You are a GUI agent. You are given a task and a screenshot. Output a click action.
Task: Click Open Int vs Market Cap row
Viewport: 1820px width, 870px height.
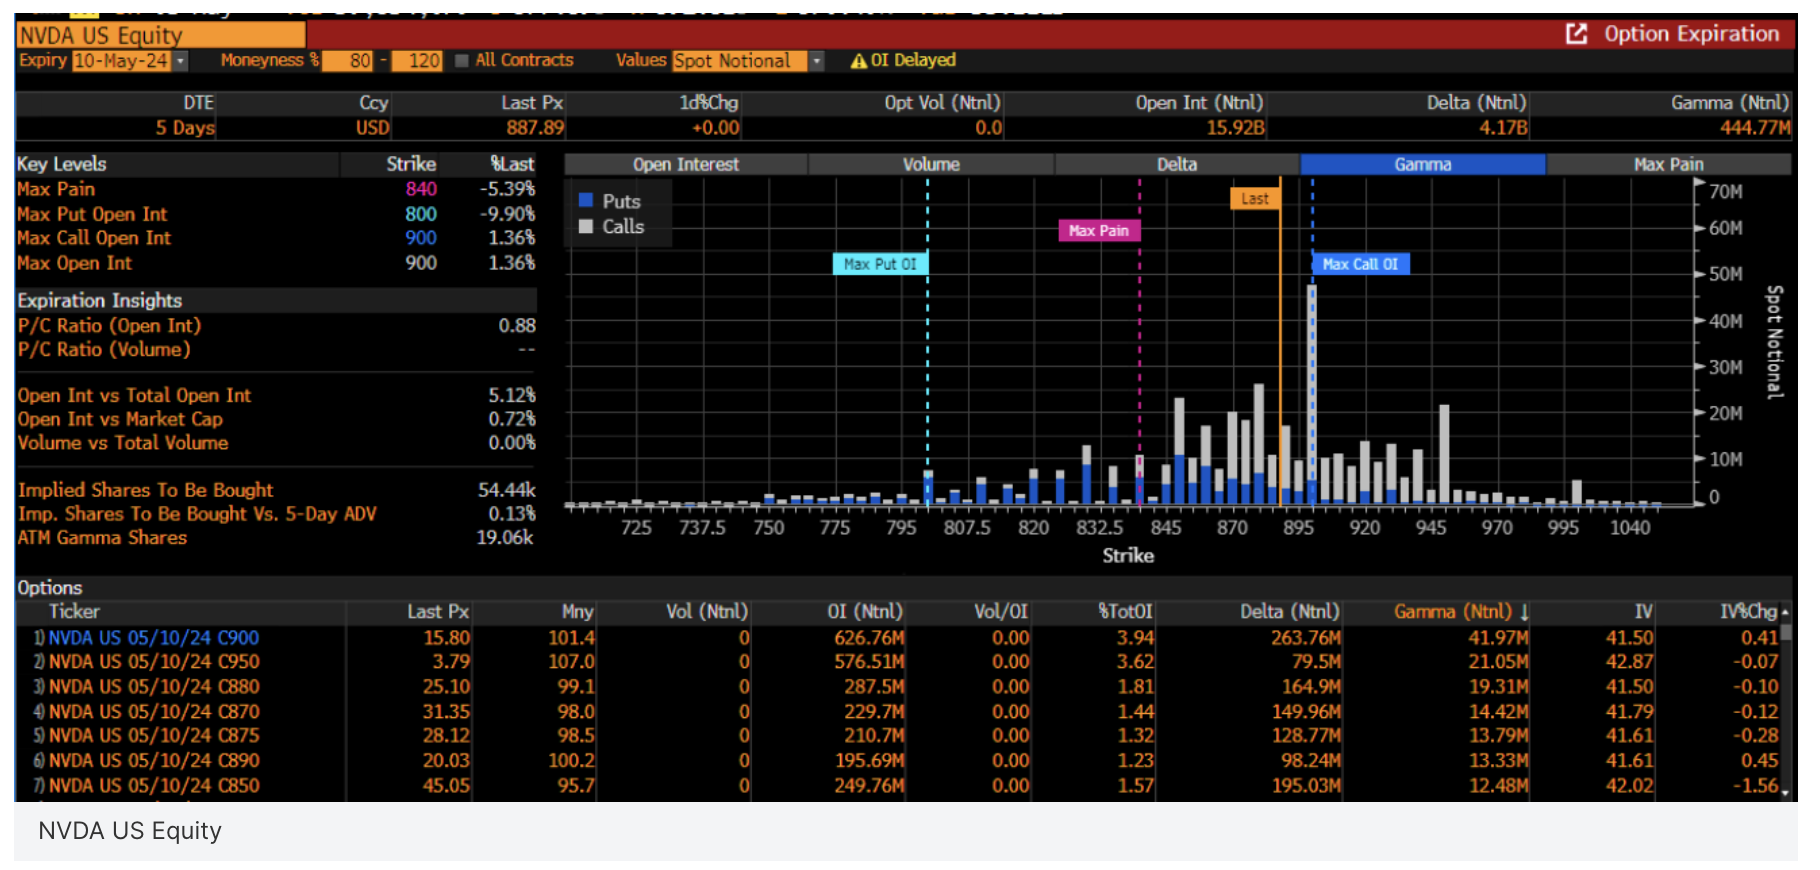[x=276, y=420]
